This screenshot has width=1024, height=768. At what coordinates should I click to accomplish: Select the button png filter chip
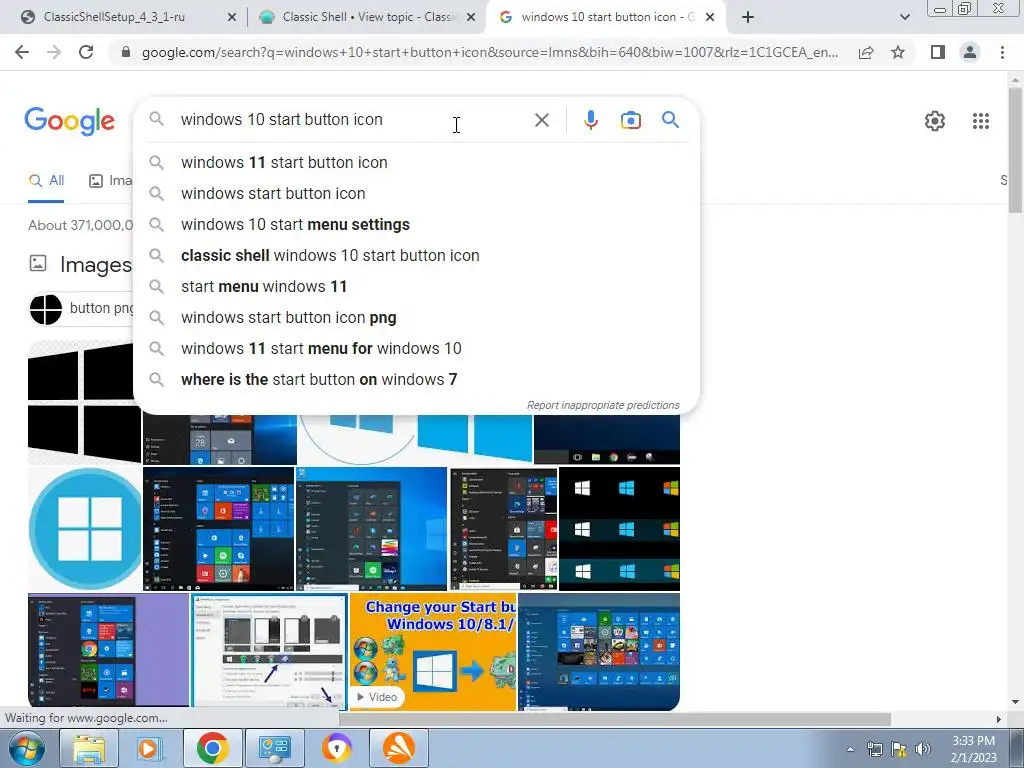tap(81, 309)
